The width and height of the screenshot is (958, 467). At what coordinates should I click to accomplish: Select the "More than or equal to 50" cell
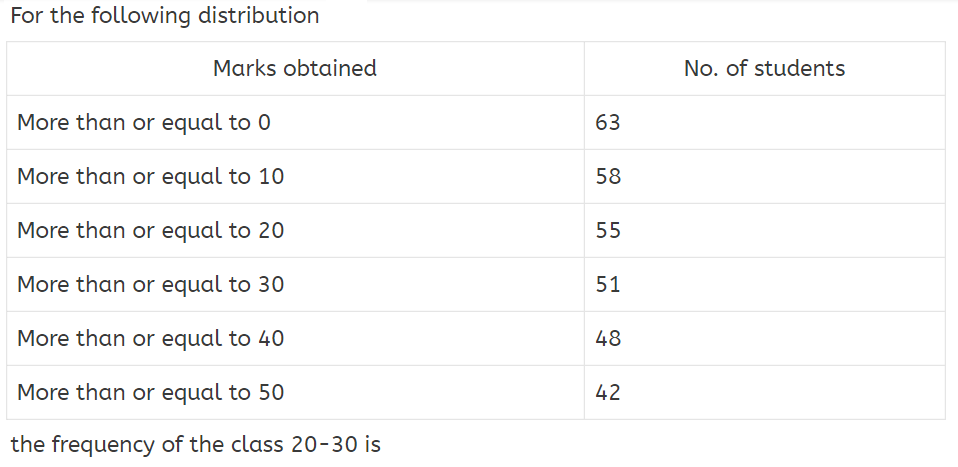151,393
